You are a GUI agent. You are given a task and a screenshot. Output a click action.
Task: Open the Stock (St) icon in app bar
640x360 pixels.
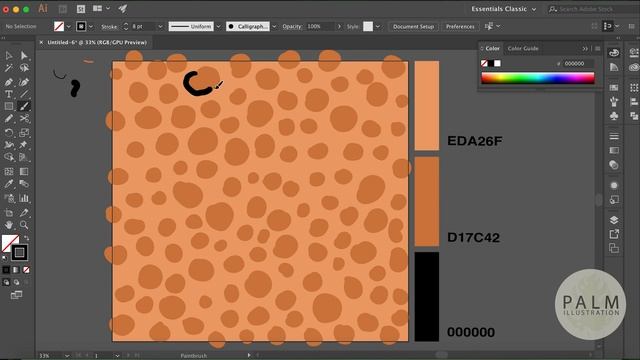click(x=81, y=9)
